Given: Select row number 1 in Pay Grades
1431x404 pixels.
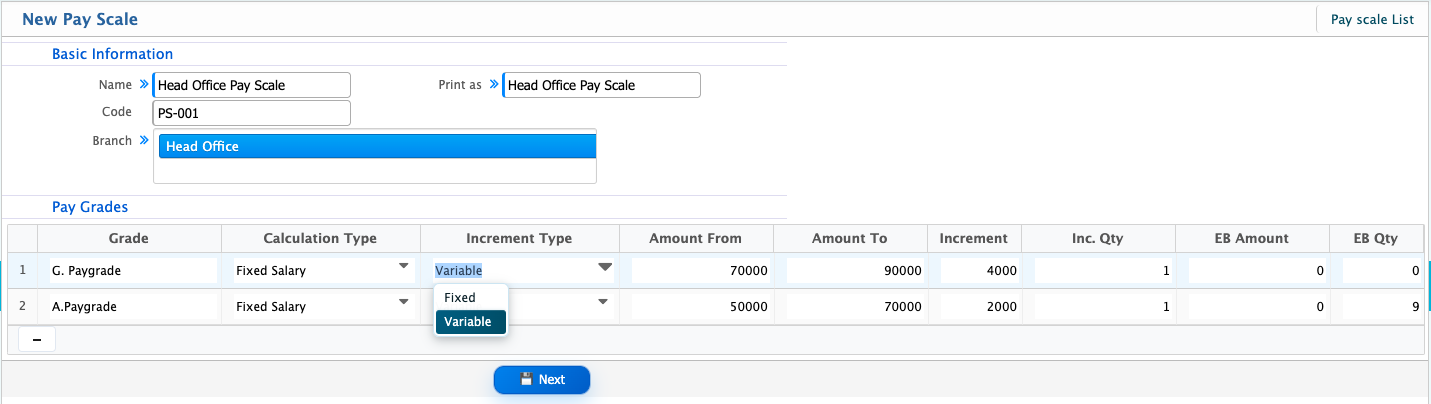Looking at the screenshot, I should click(x=22, y=270).
